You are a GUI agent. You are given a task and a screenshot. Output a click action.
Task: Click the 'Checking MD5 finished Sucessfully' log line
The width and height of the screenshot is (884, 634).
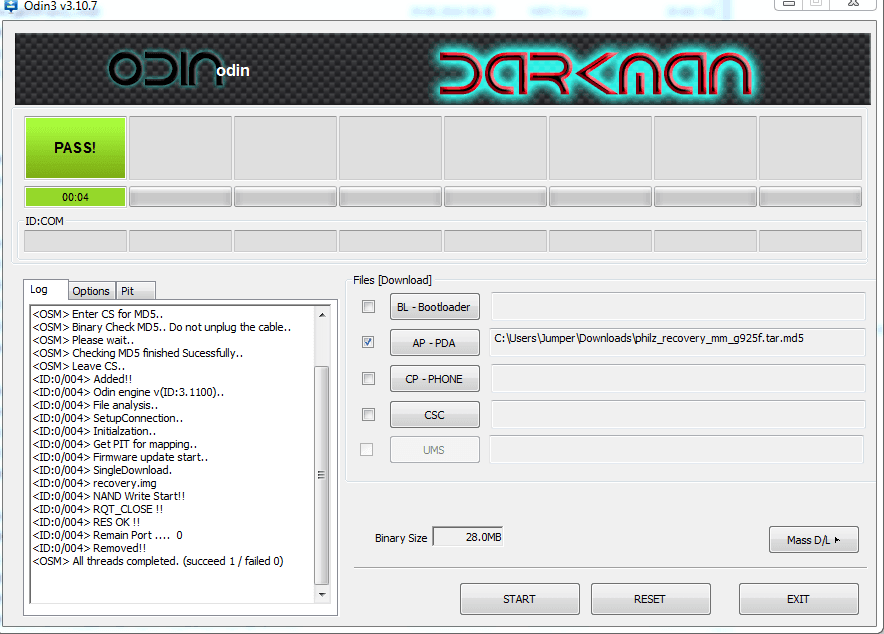tap(138, 353)
